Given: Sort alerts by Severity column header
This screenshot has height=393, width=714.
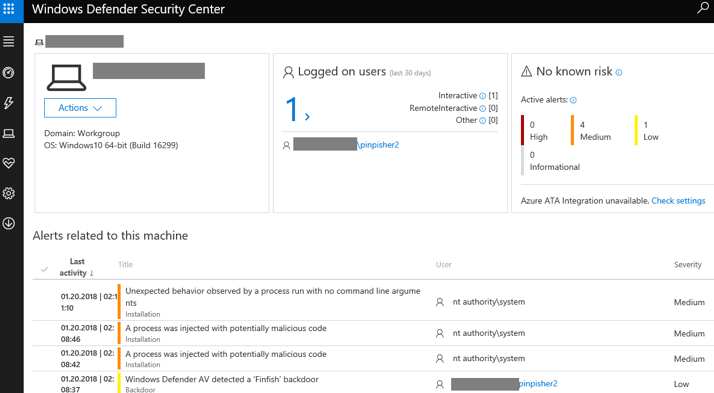Looking at the screenshot, I should click(688, 265).
